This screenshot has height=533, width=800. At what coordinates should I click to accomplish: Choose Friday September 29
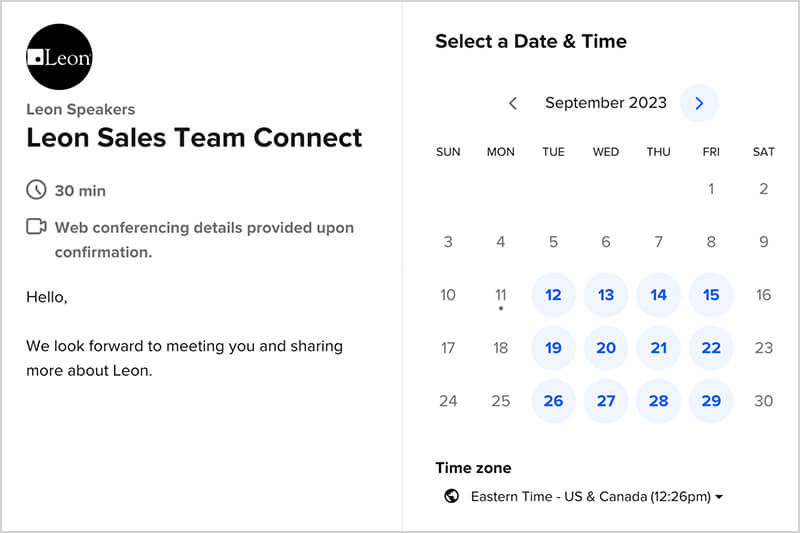pyautogui.click(x=711, y=401)
